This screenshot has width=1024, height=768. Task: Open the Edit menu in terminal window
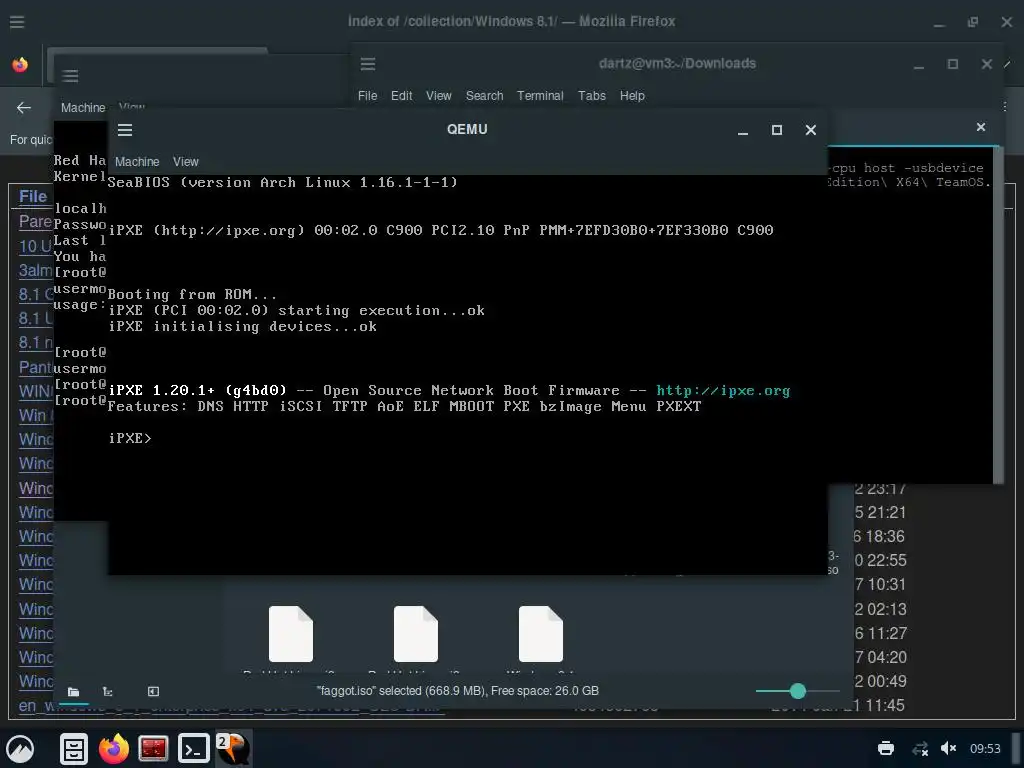[x=401, y=95]
